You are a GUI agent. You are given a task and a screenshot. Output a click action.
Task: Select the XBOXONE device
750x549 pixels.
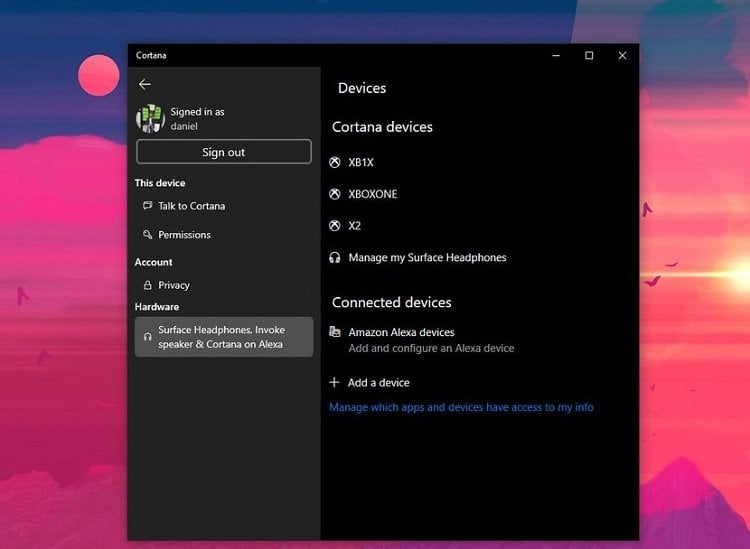pyautogui.click(x=364, y=194)
